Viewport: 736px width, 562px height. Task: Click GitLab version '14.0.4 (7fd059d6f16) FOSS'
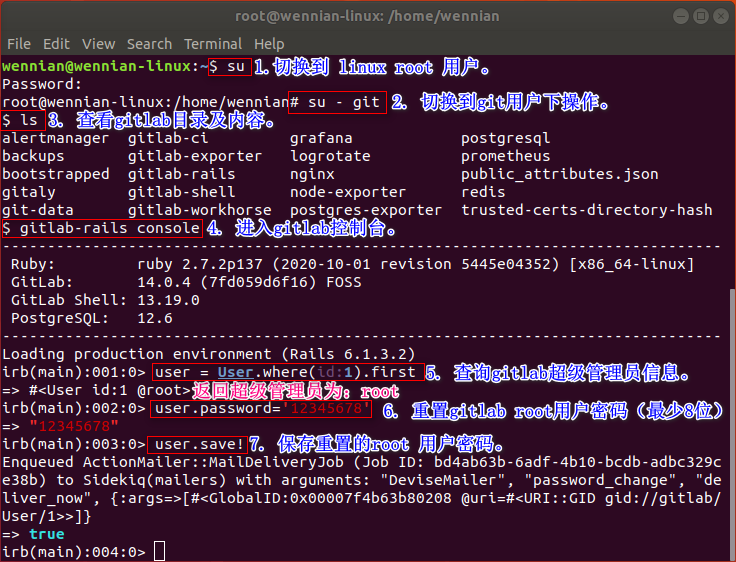click(249, 282)
